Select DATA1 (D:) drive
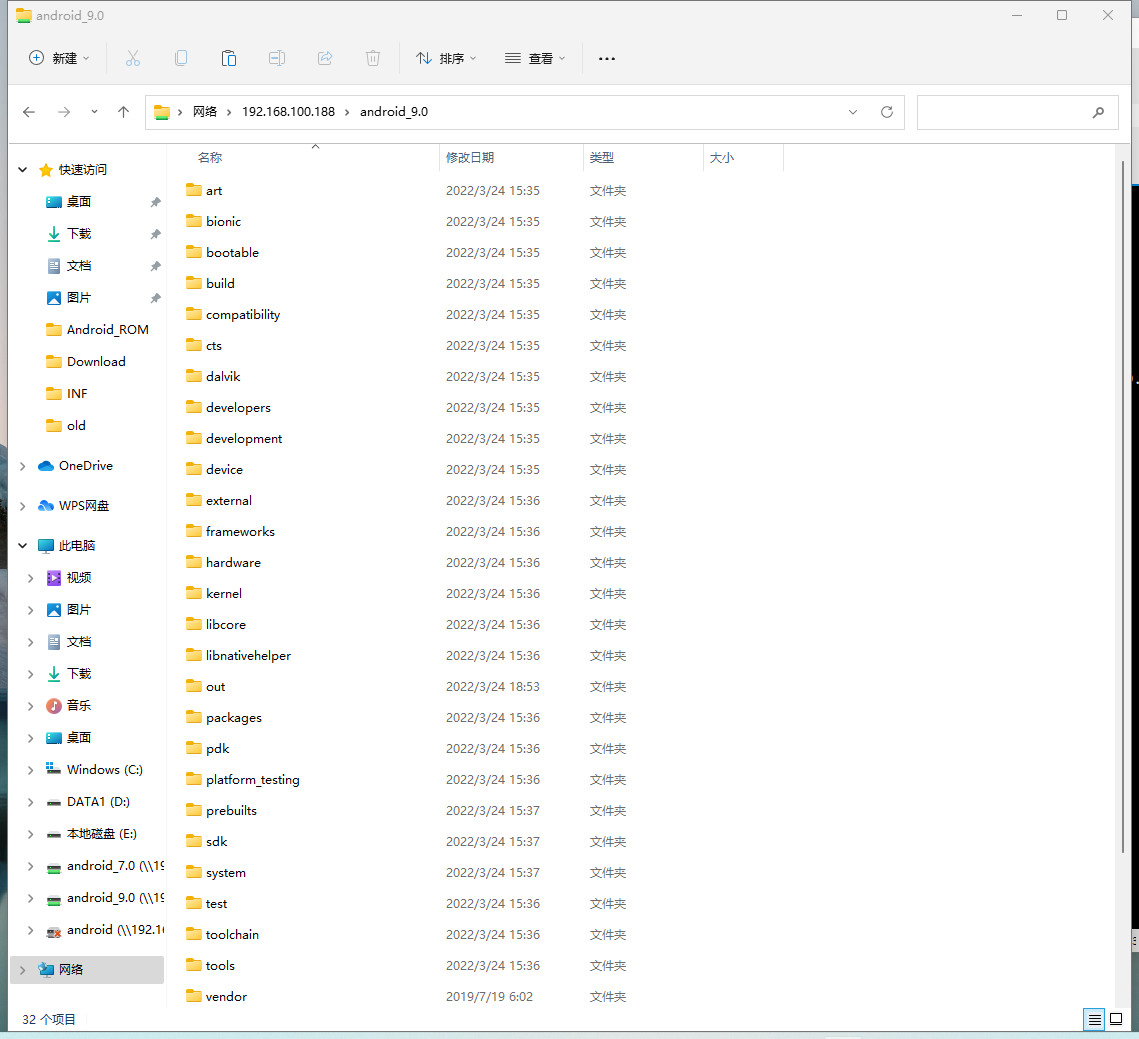Image resolution: width=1139 pixels, height=1039 pixels. pyautogui.click(x=98, y=801)
